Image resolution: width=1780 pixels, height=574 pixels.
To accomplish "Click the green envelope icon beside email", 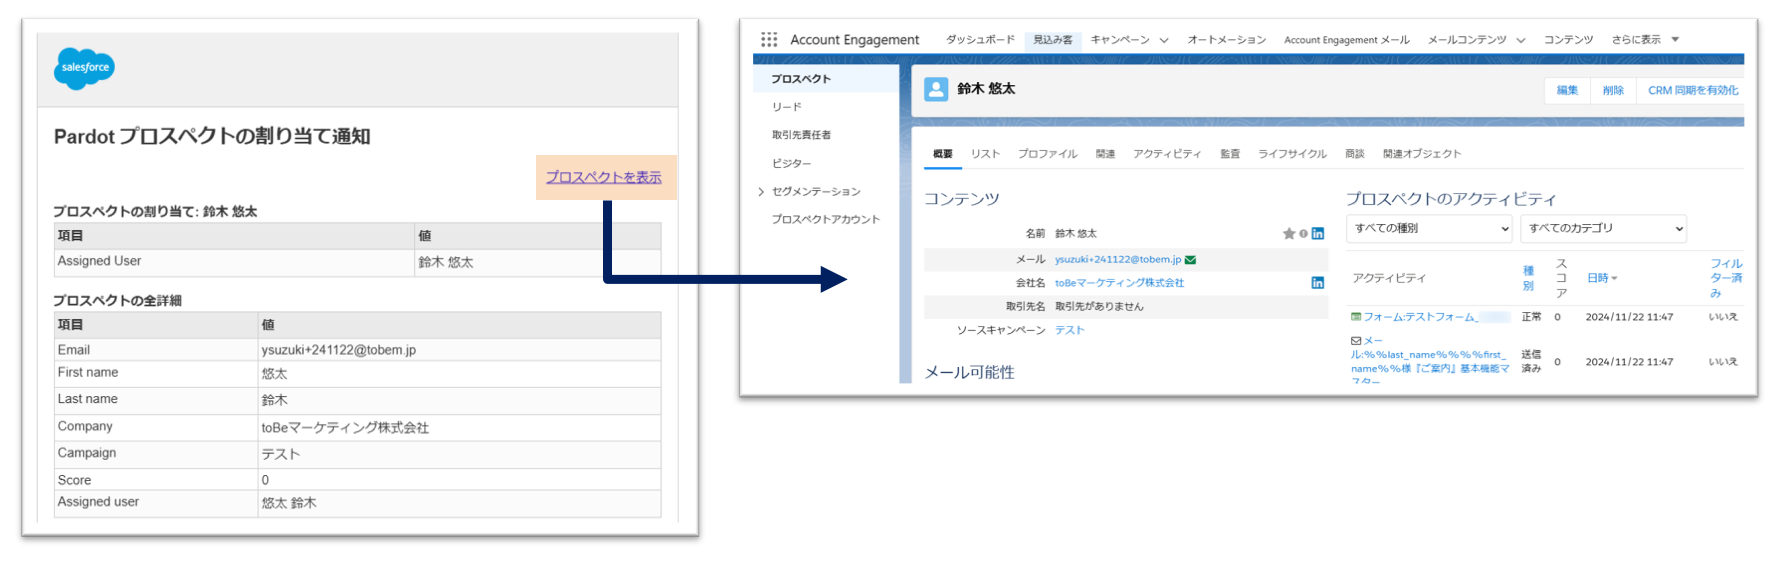I will (1190, 260).
